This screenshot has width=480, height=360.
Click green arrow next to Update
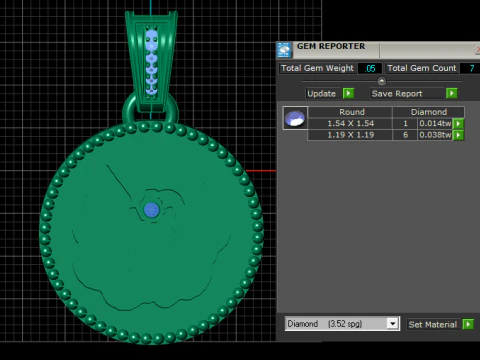pyautogui.click(x=348, y=93)
